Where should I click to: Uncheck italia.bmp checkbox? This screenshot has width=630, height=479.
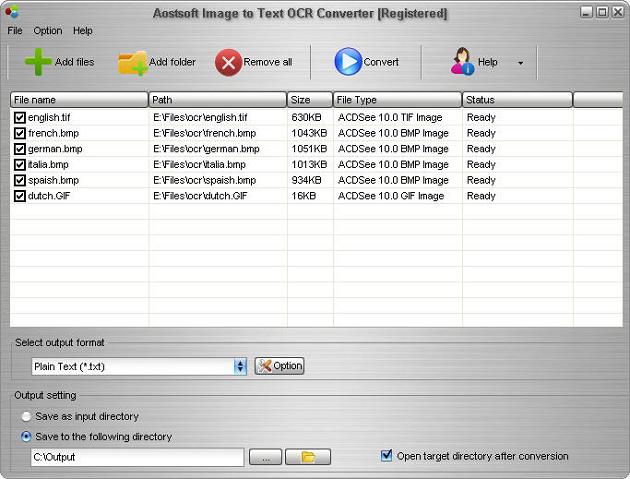[20, 164]
